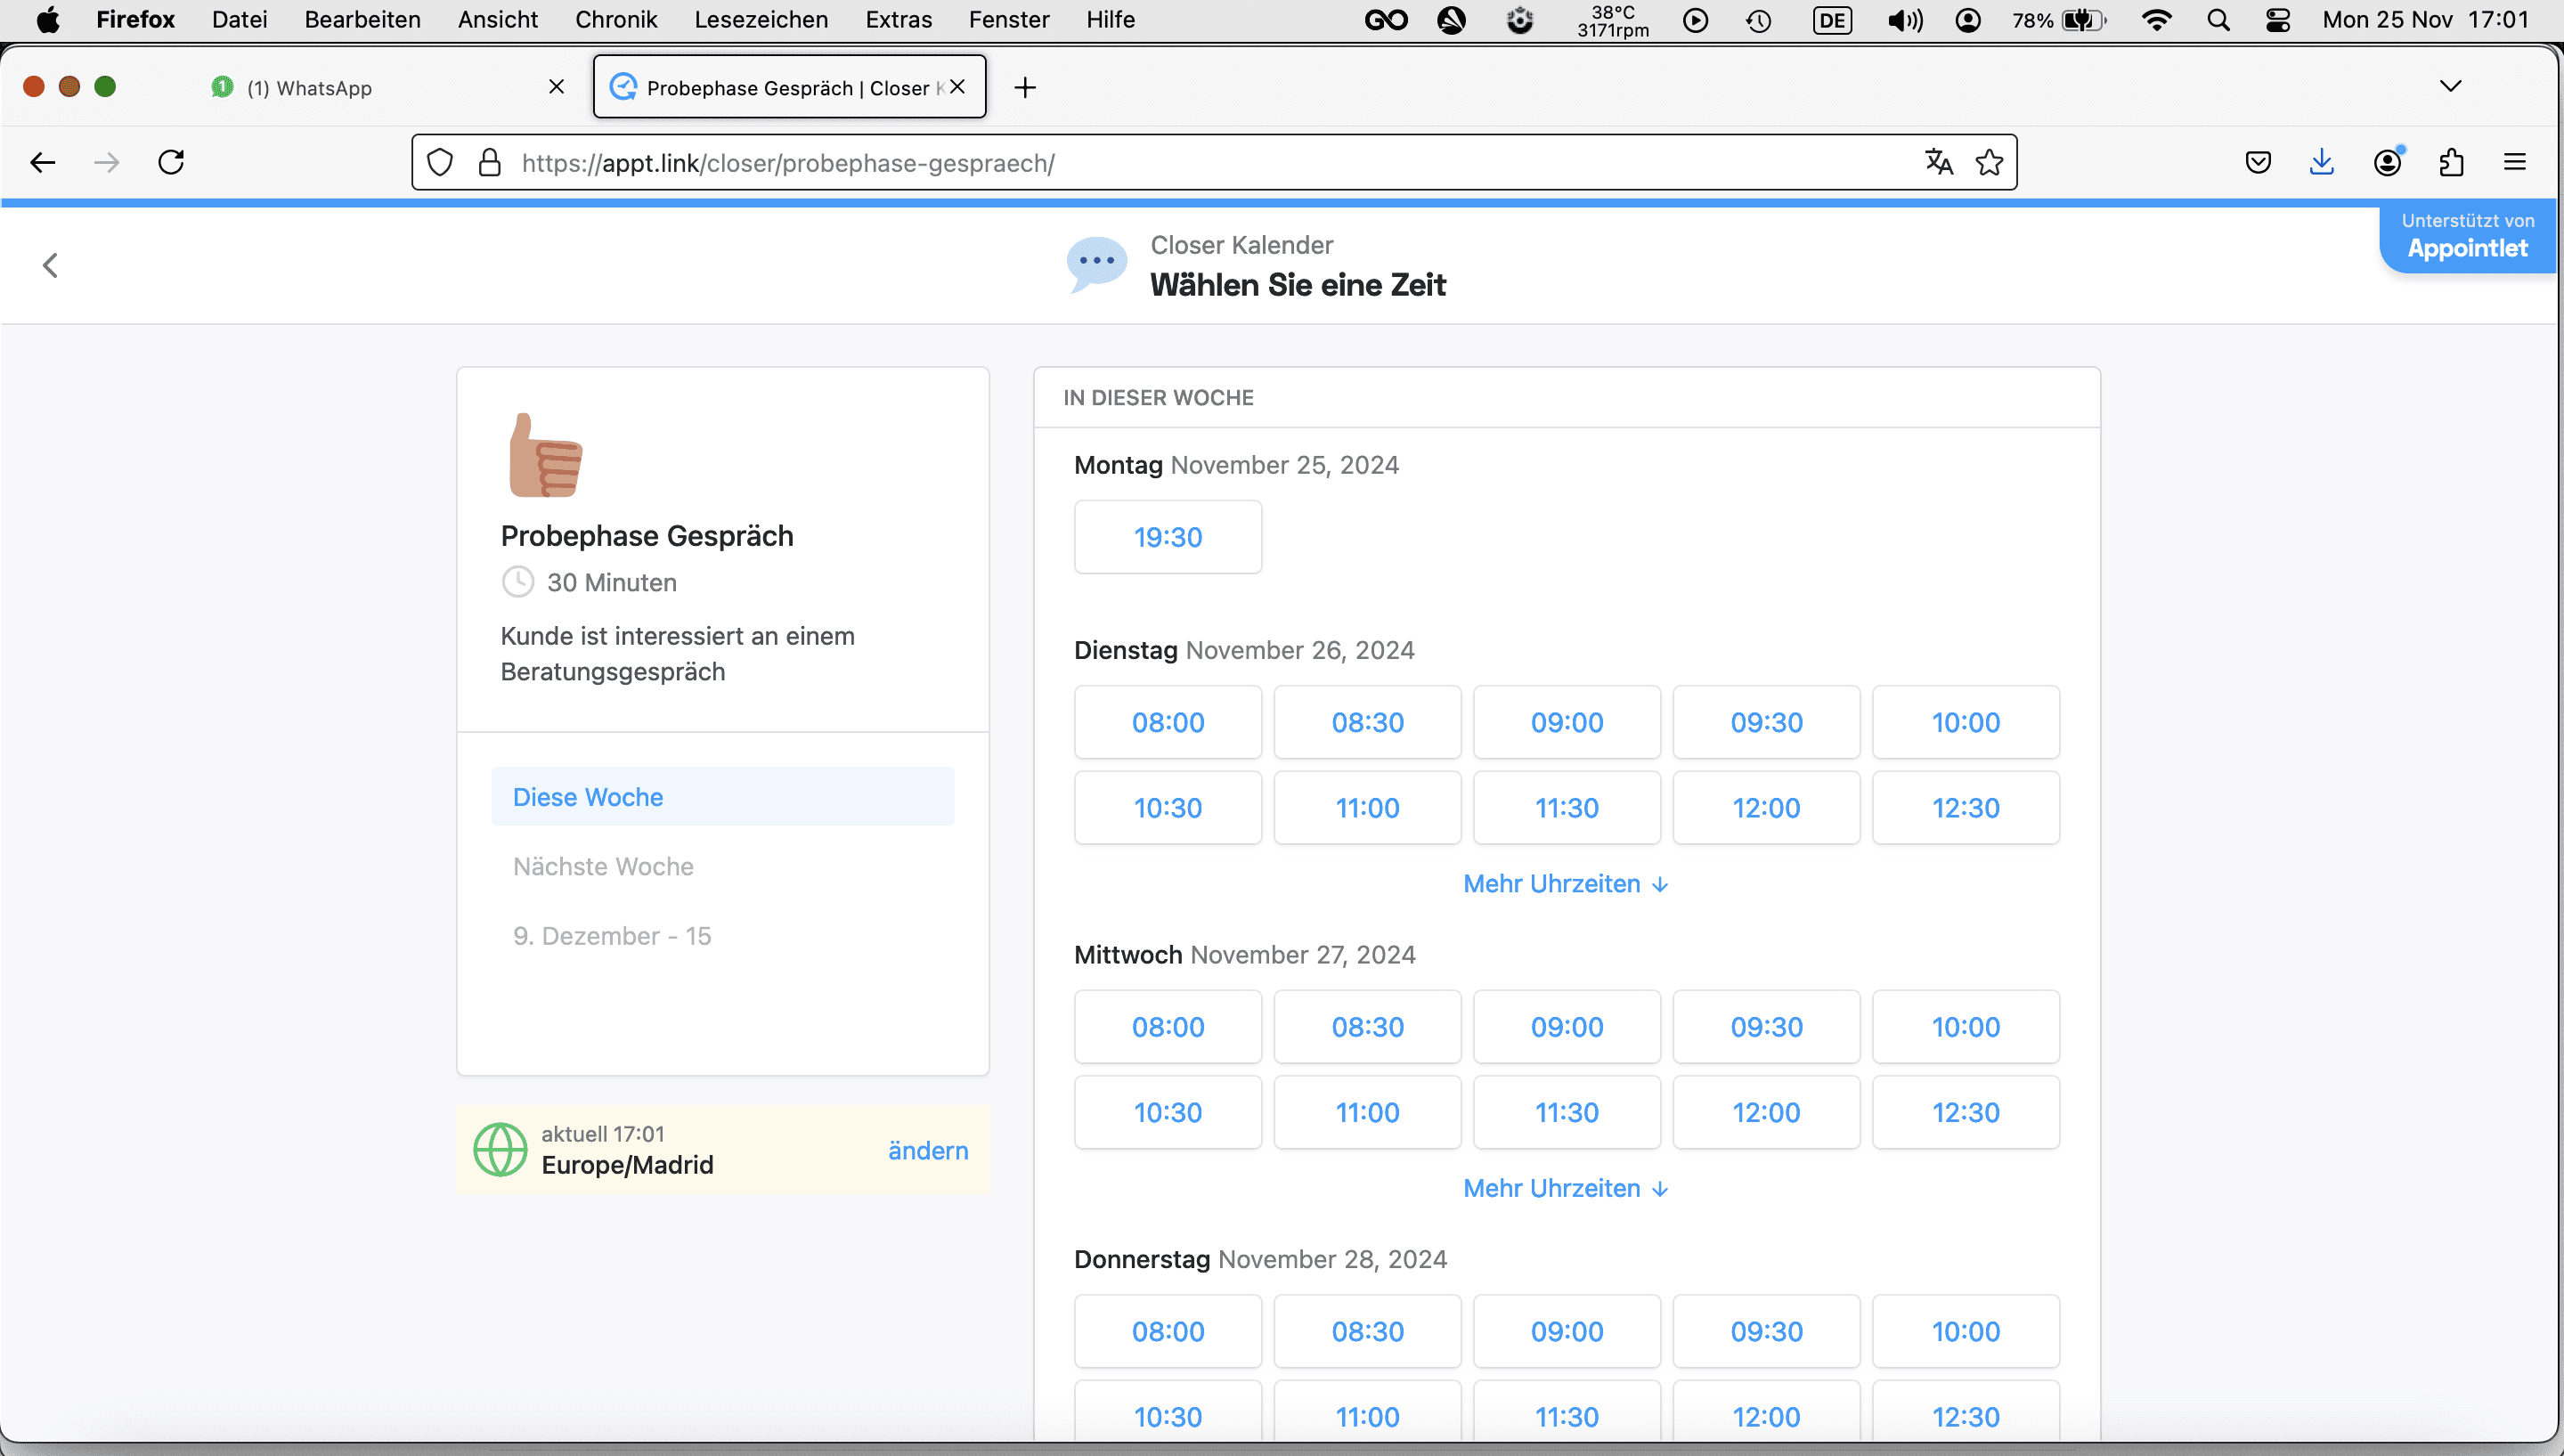
Task: Click the page translate icon in address bar
Action: point(1938,162)
